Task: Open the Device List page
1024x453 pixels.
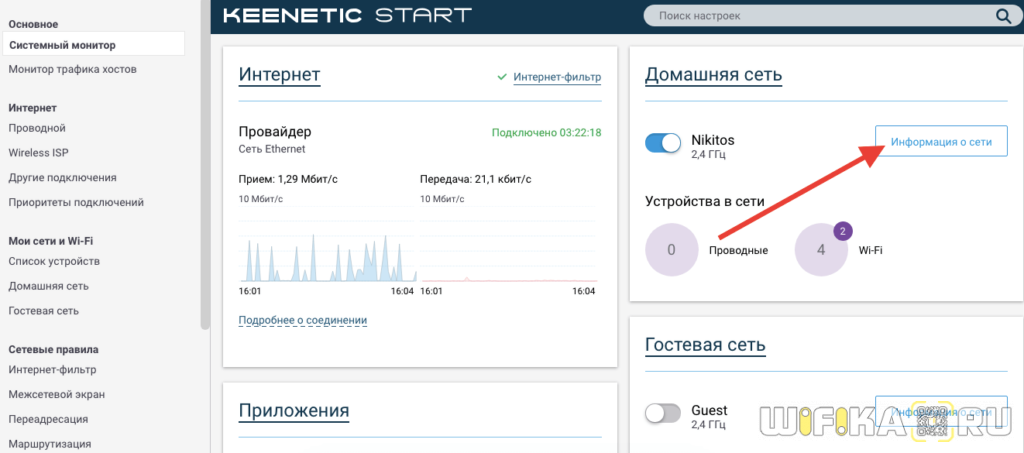Action: (54, 261)
